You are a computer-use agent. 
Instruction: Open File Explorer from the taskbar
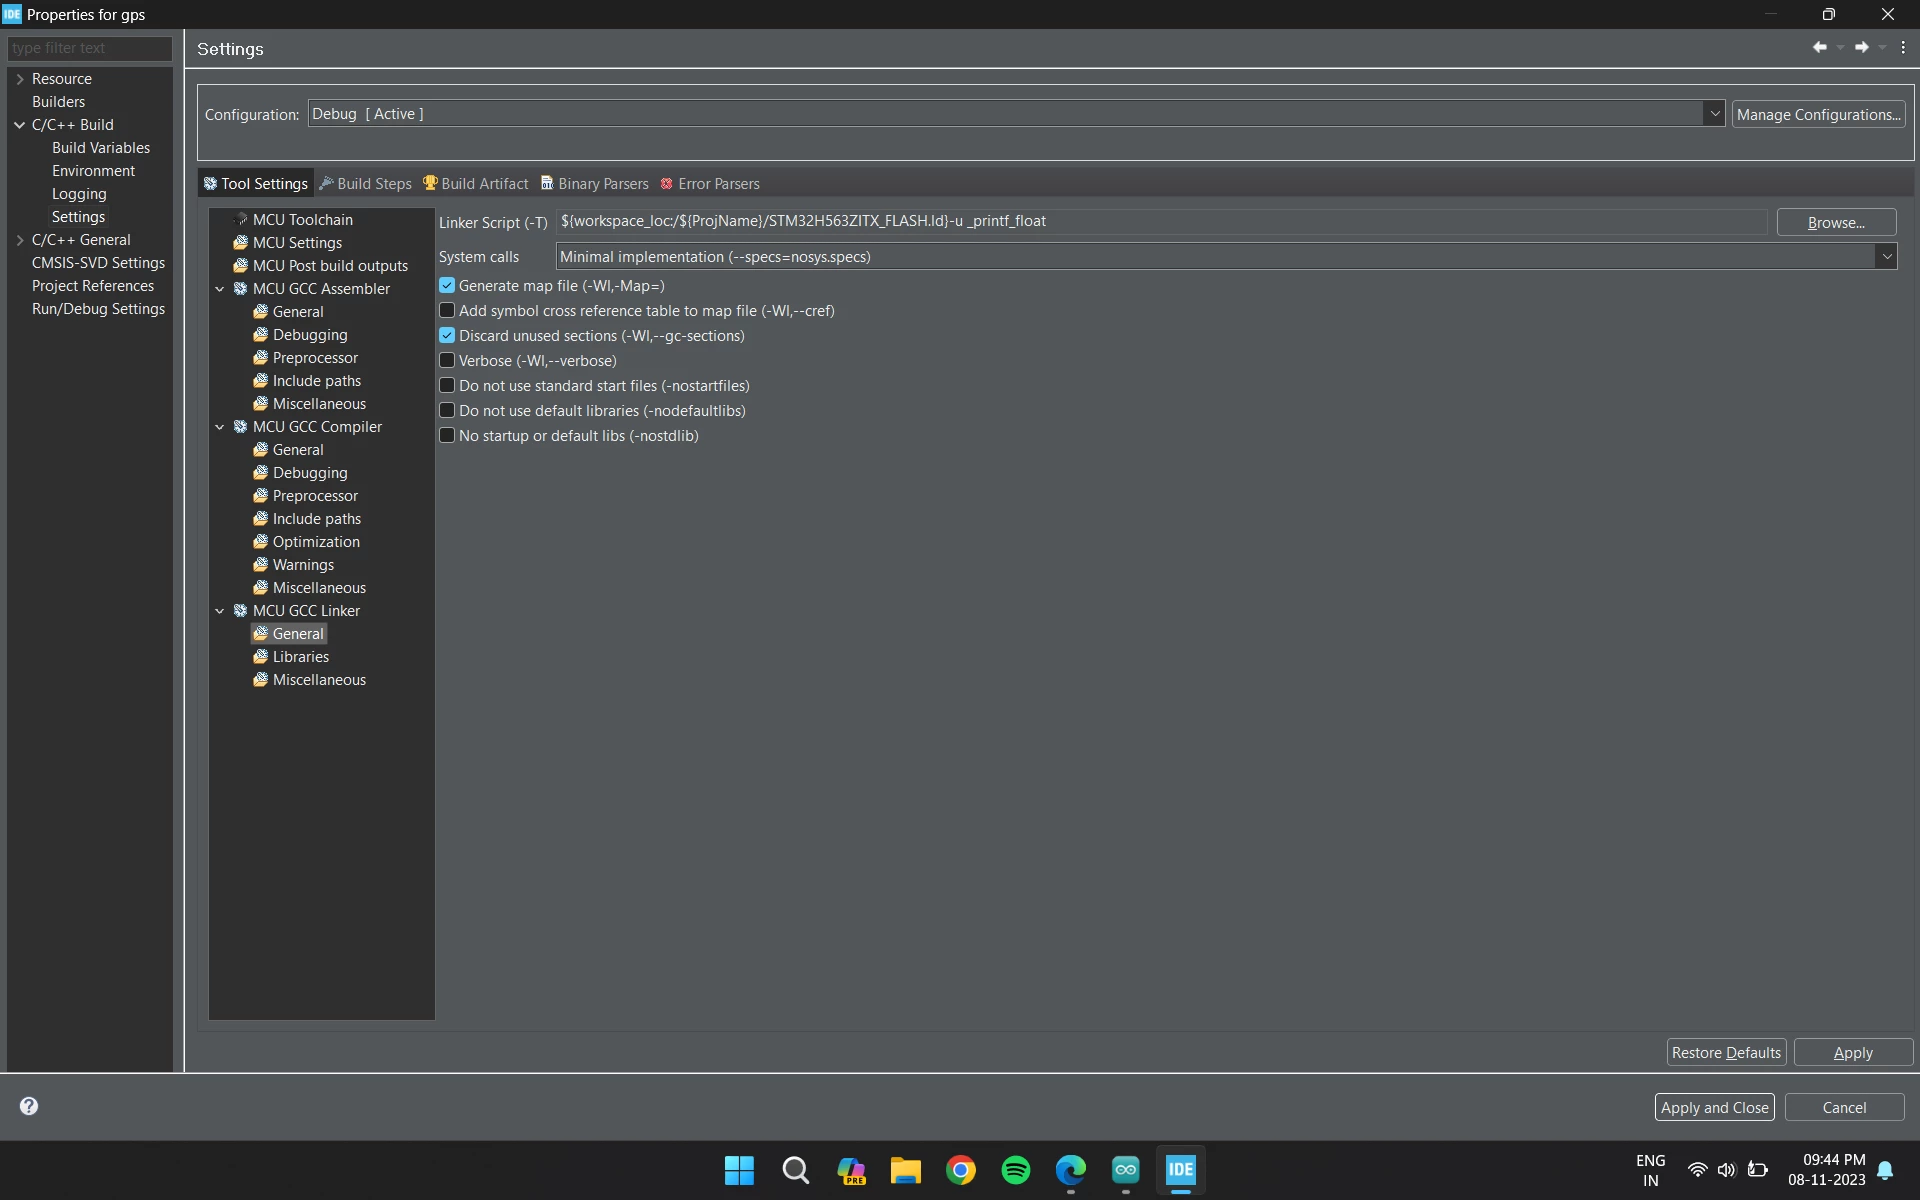pos(906,1170)
